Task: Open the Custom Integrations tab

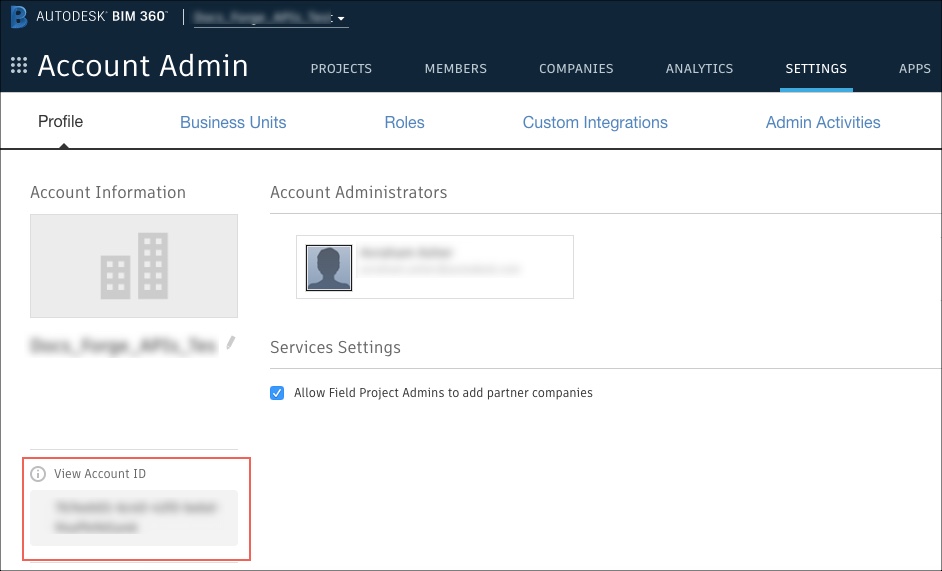Action: pos(595,122)
